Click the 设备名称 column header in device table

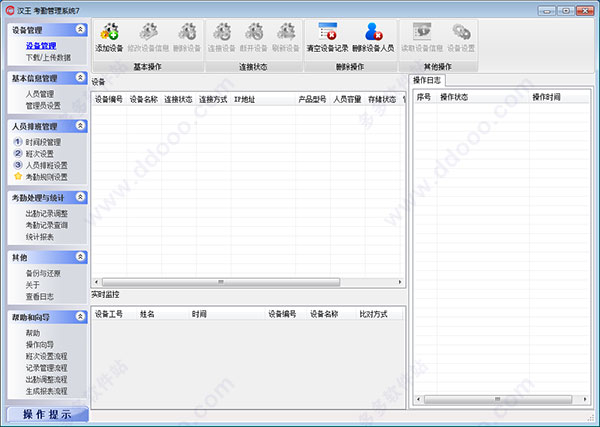[143, 99]
